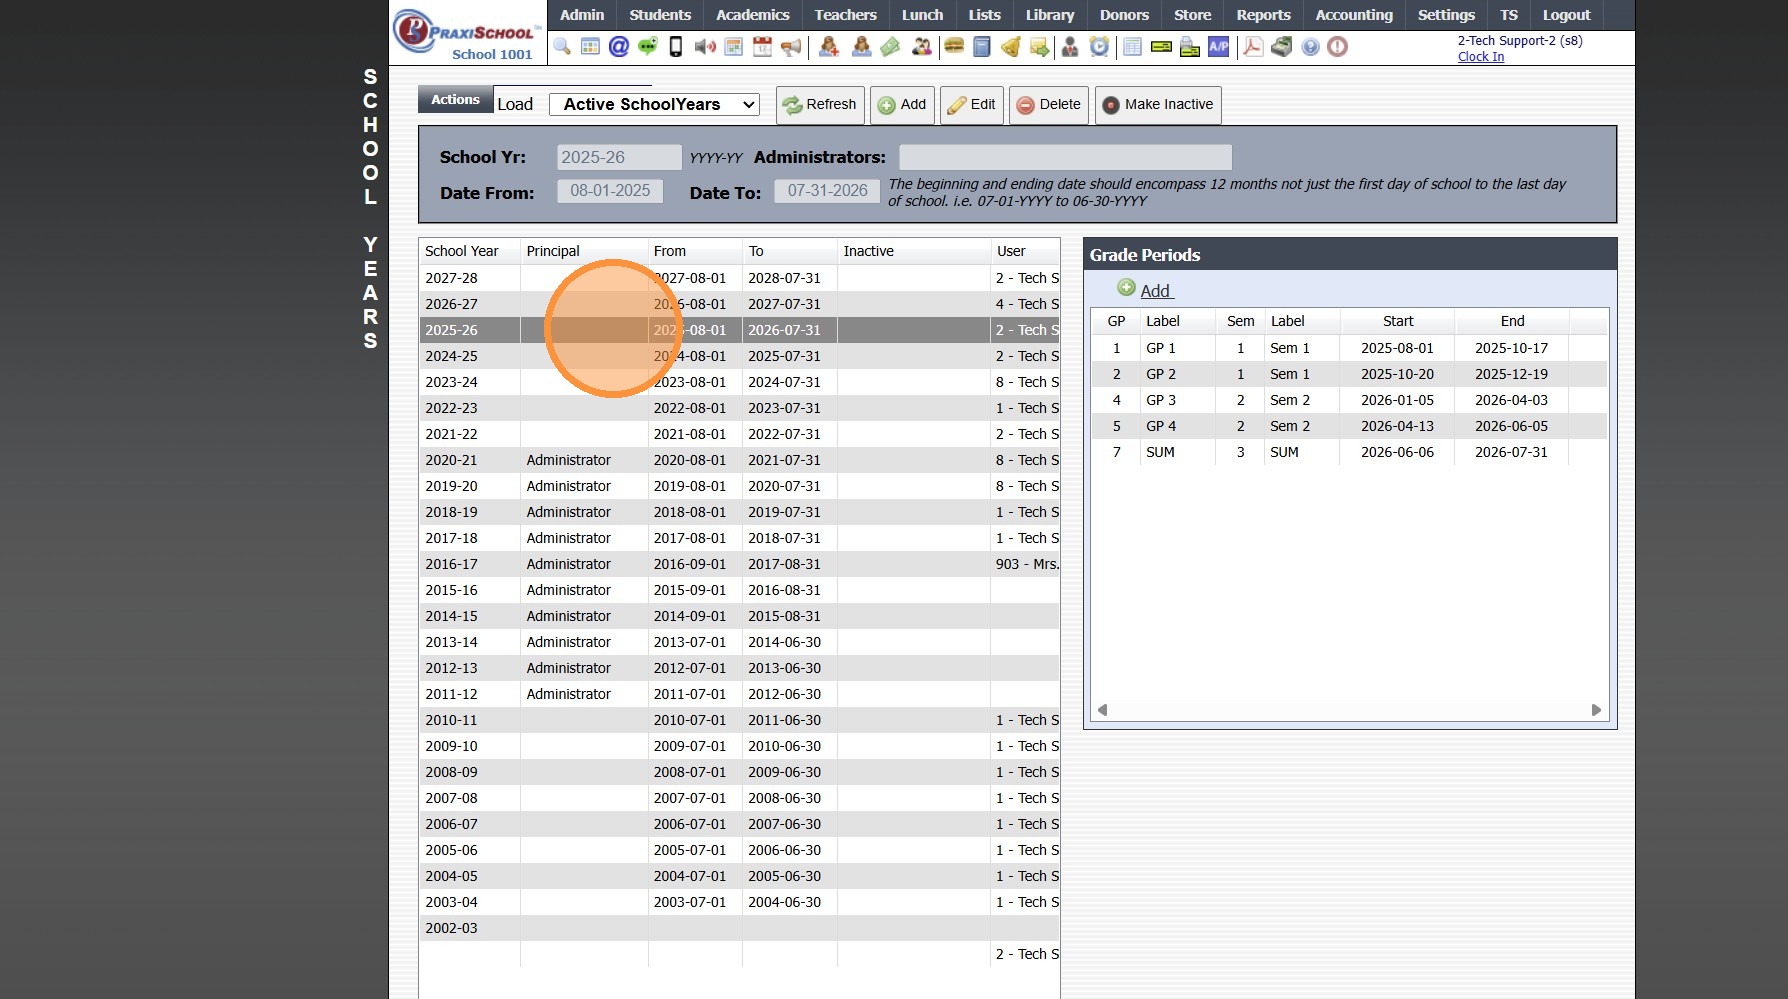1788x999 pixels.
Task: Open the hamburger lunch icon
Action: [x=954, y=47]
